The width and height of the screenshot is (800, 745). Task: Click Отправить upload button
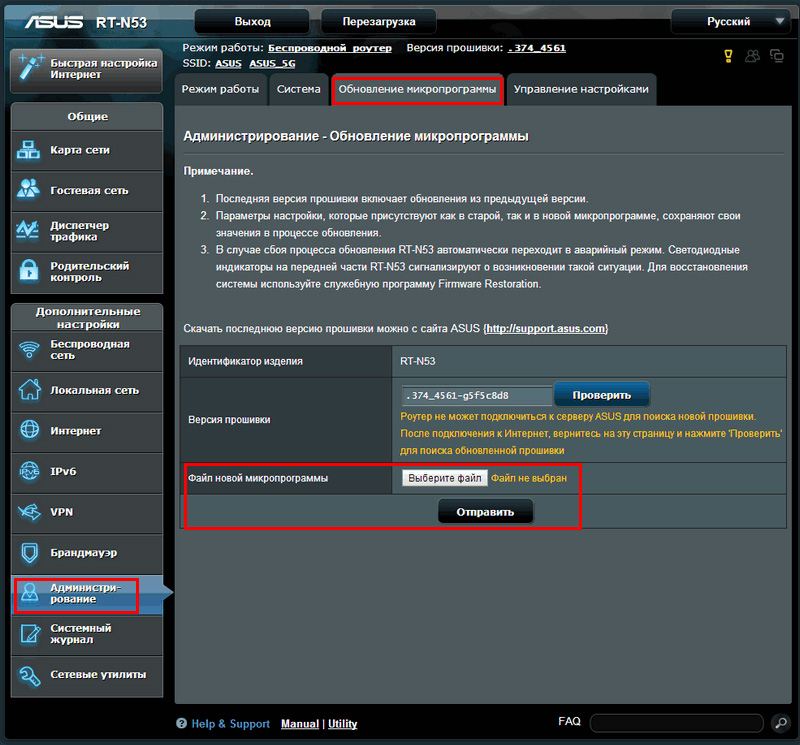coord(485,512)
